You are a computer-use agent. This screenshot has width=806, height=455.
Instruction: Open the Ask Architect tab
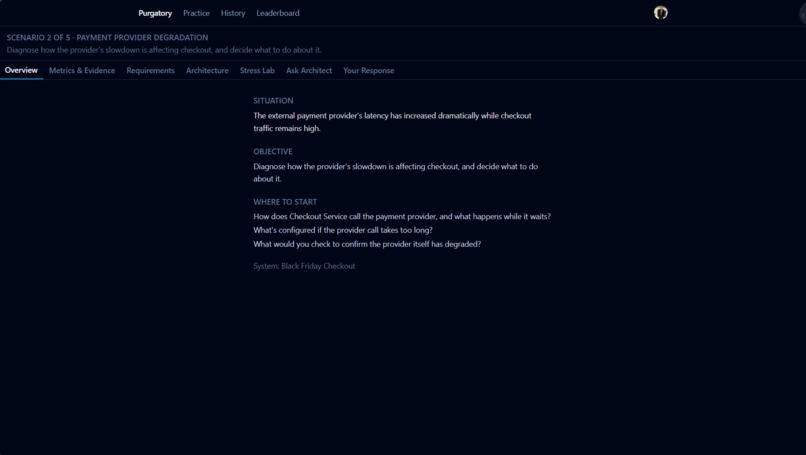point(308,70)
